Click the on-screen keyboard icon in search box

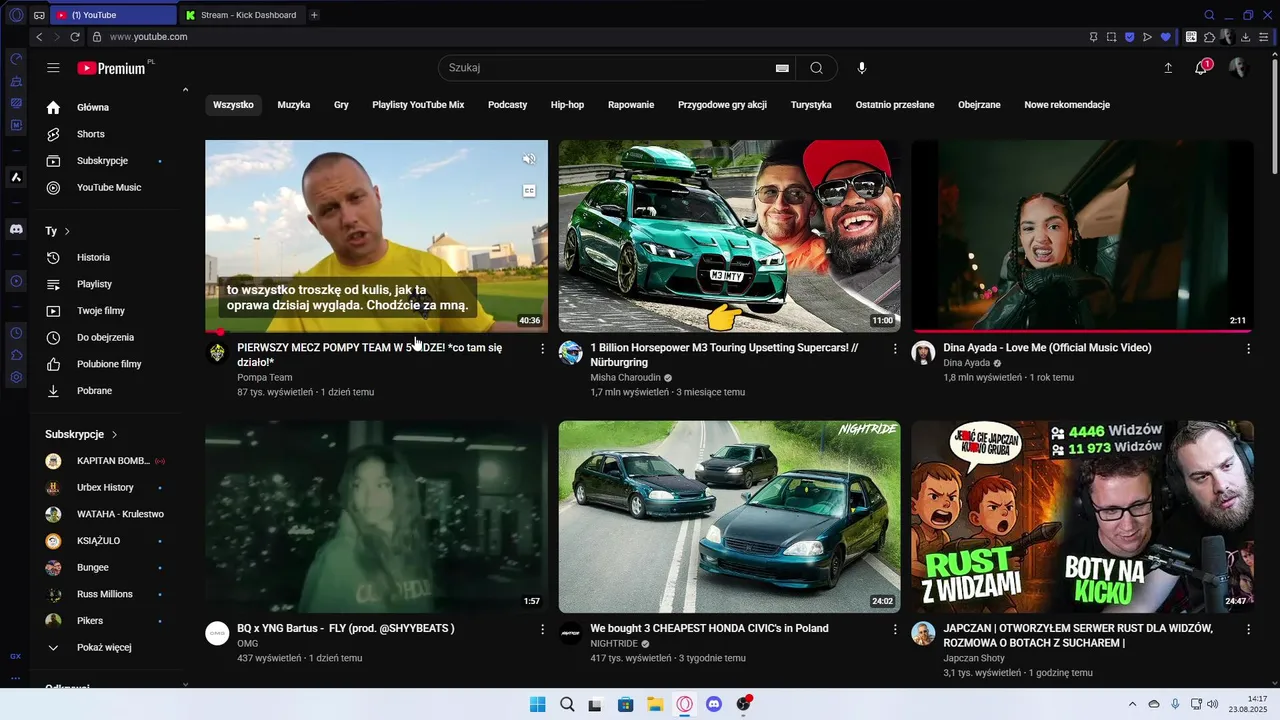782,68
